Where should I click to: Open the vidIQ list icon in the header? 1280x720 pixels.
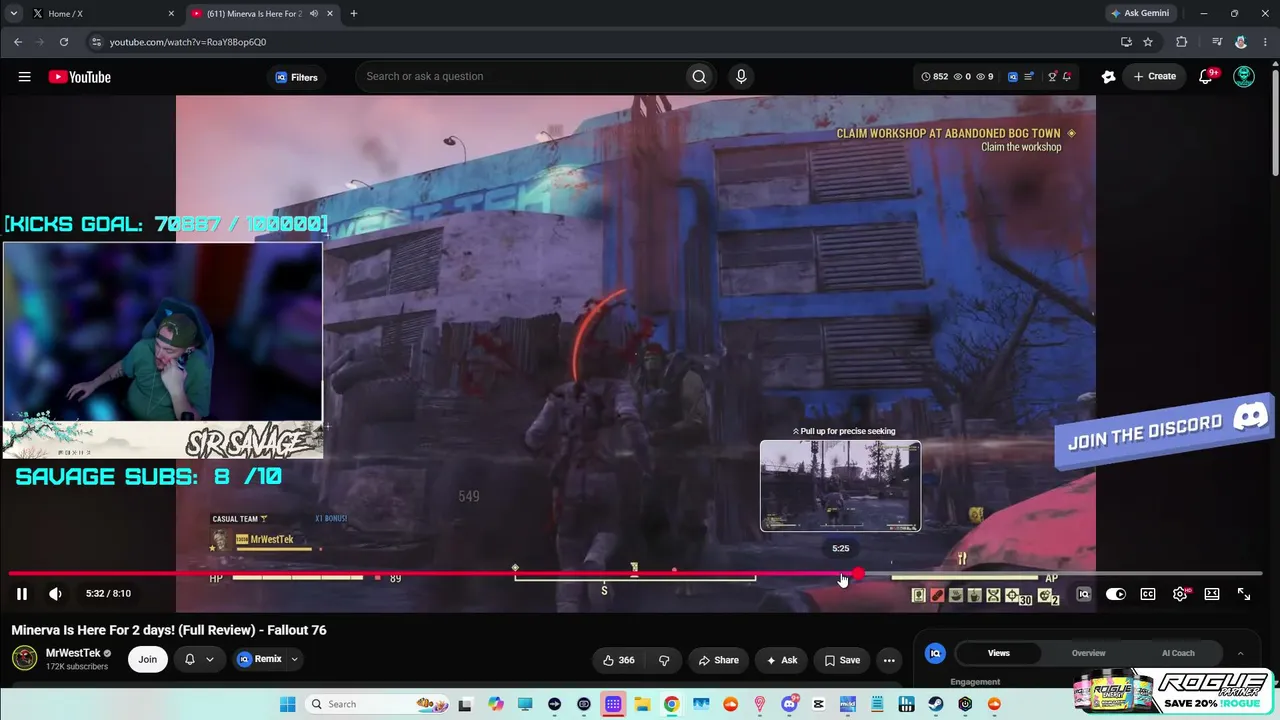pyautogui.click(x=1029, y=77)
